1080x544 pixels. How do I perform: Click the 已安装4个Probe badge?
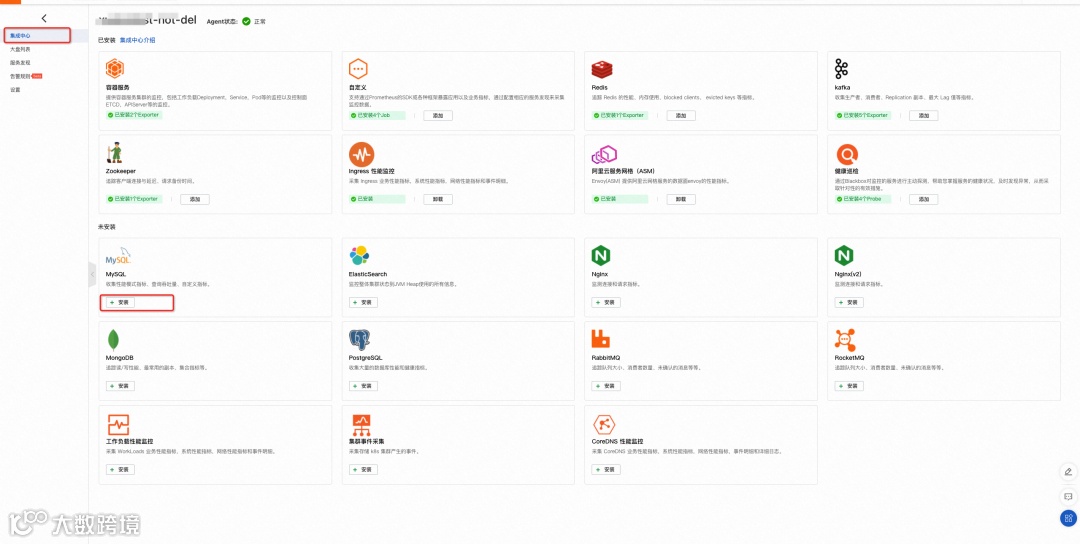(862, 199)
